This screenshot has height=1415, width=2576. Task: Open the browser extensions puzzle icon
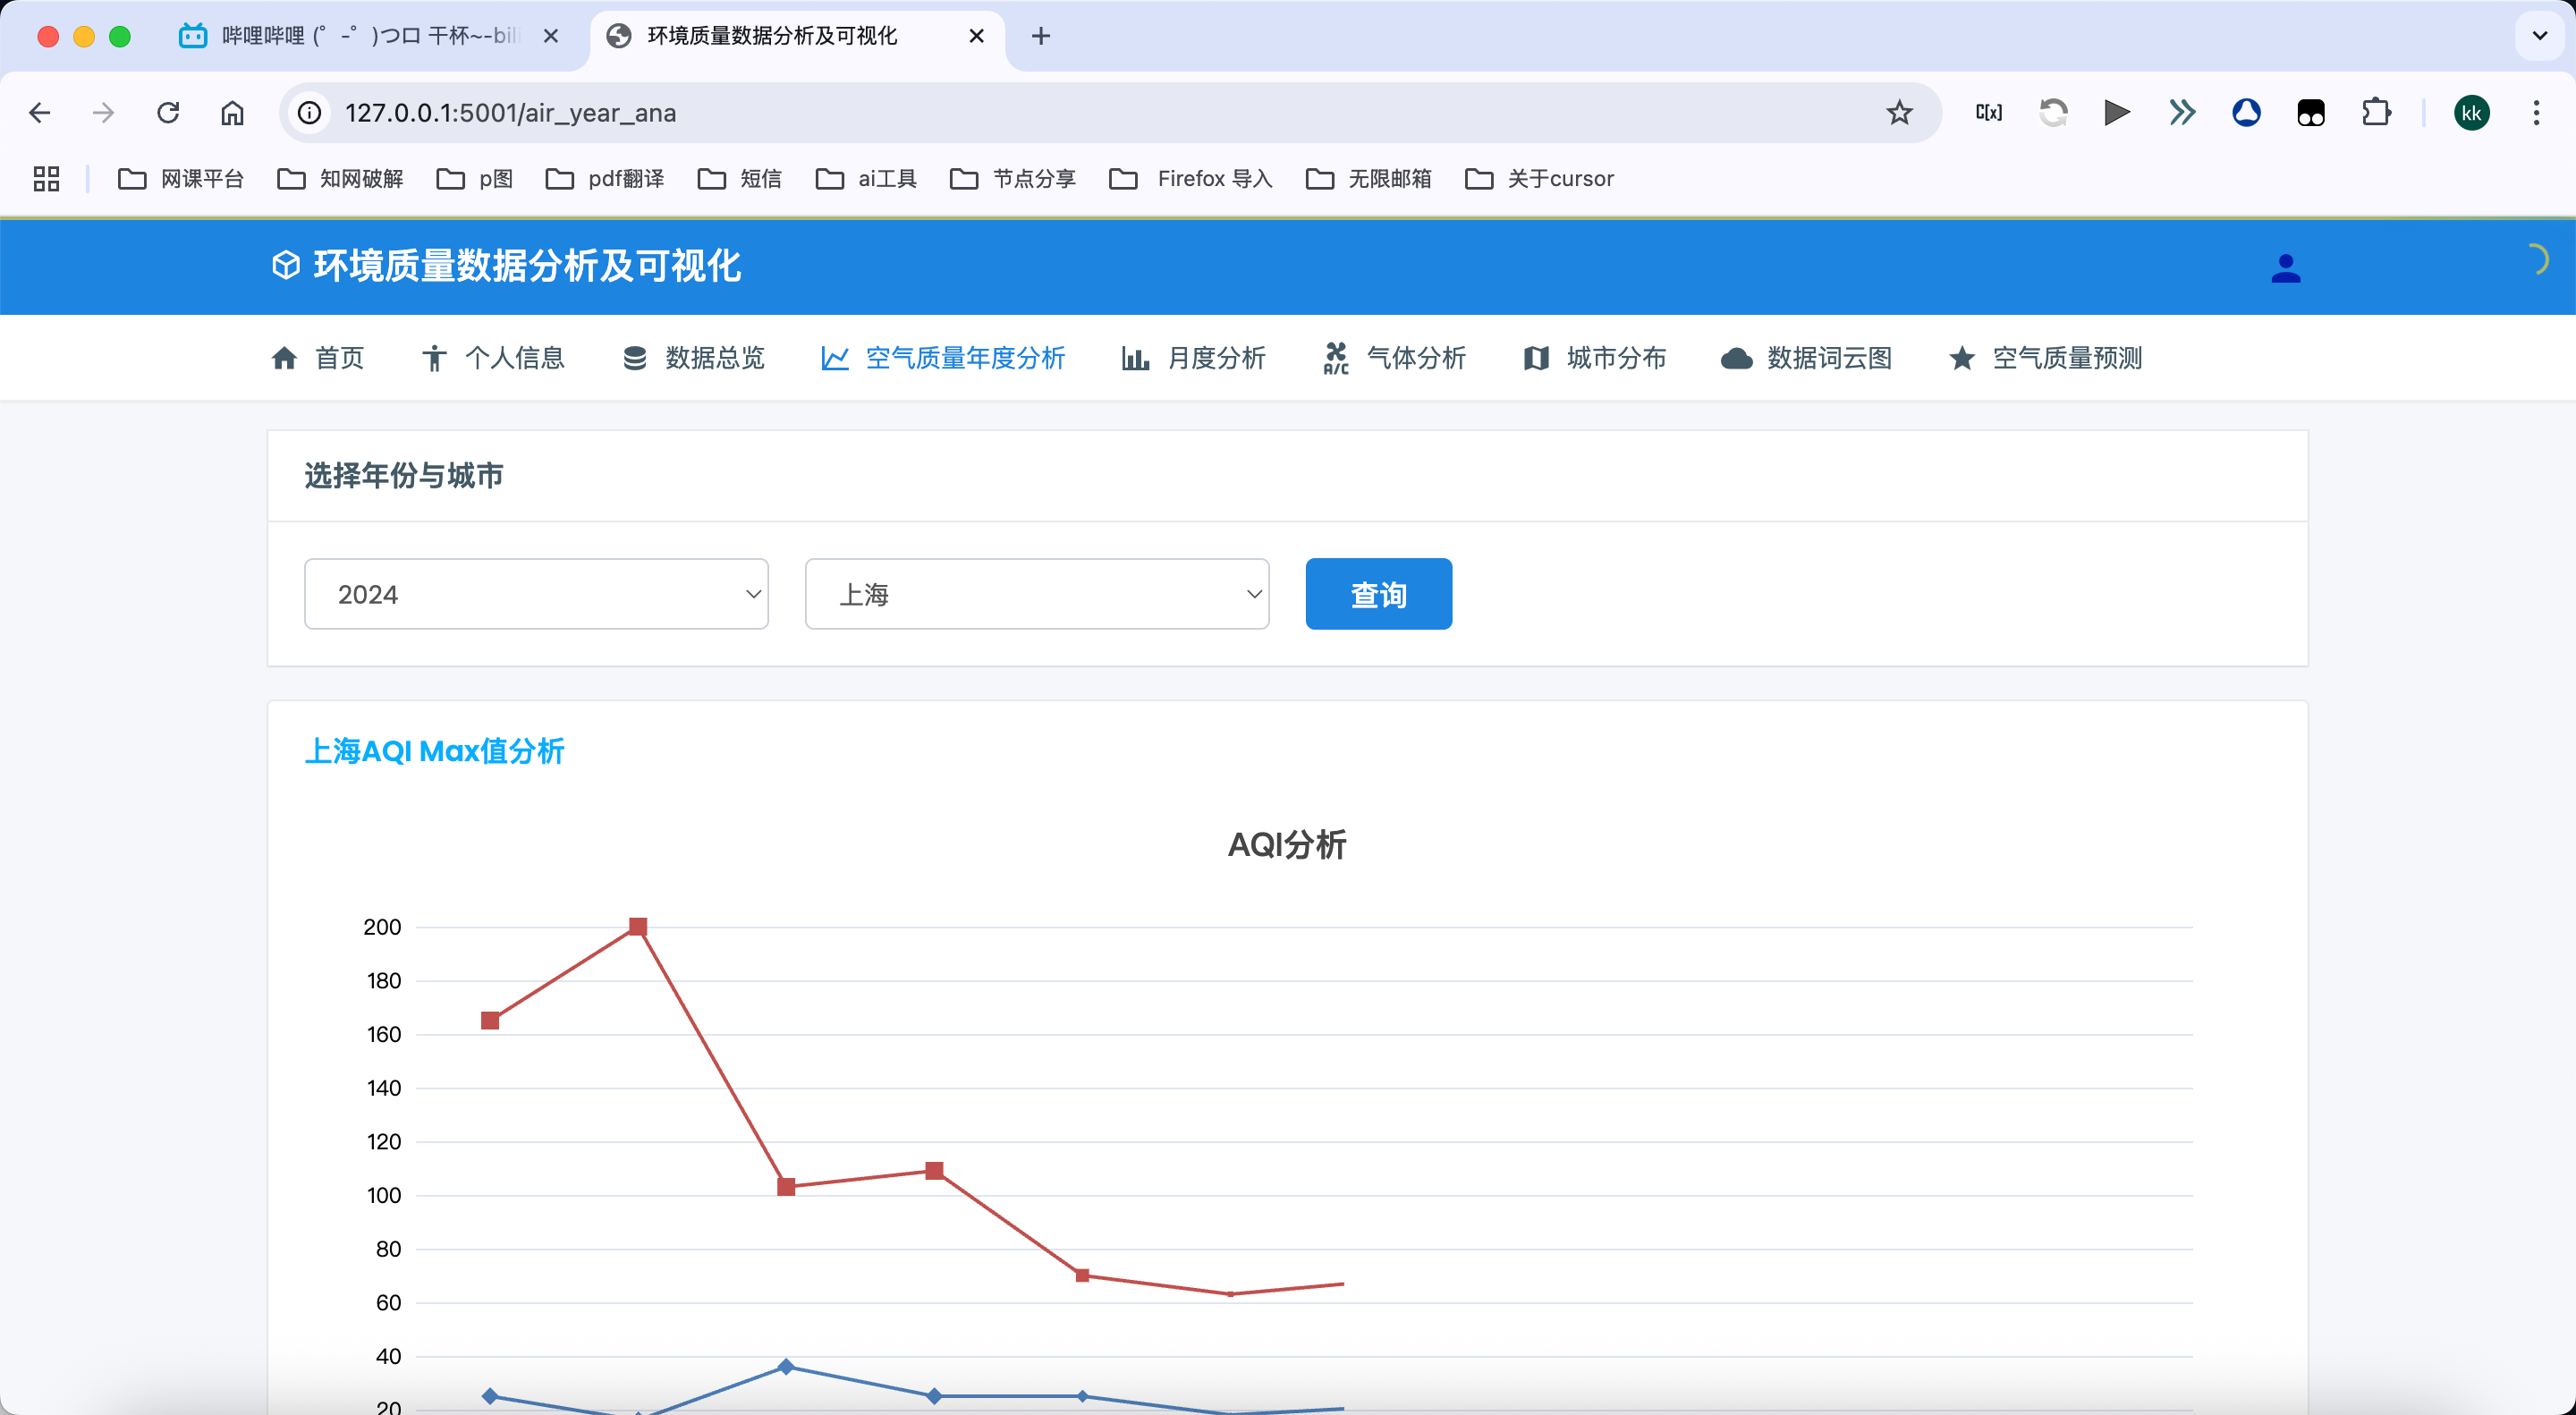click(x=2376, y=113)
